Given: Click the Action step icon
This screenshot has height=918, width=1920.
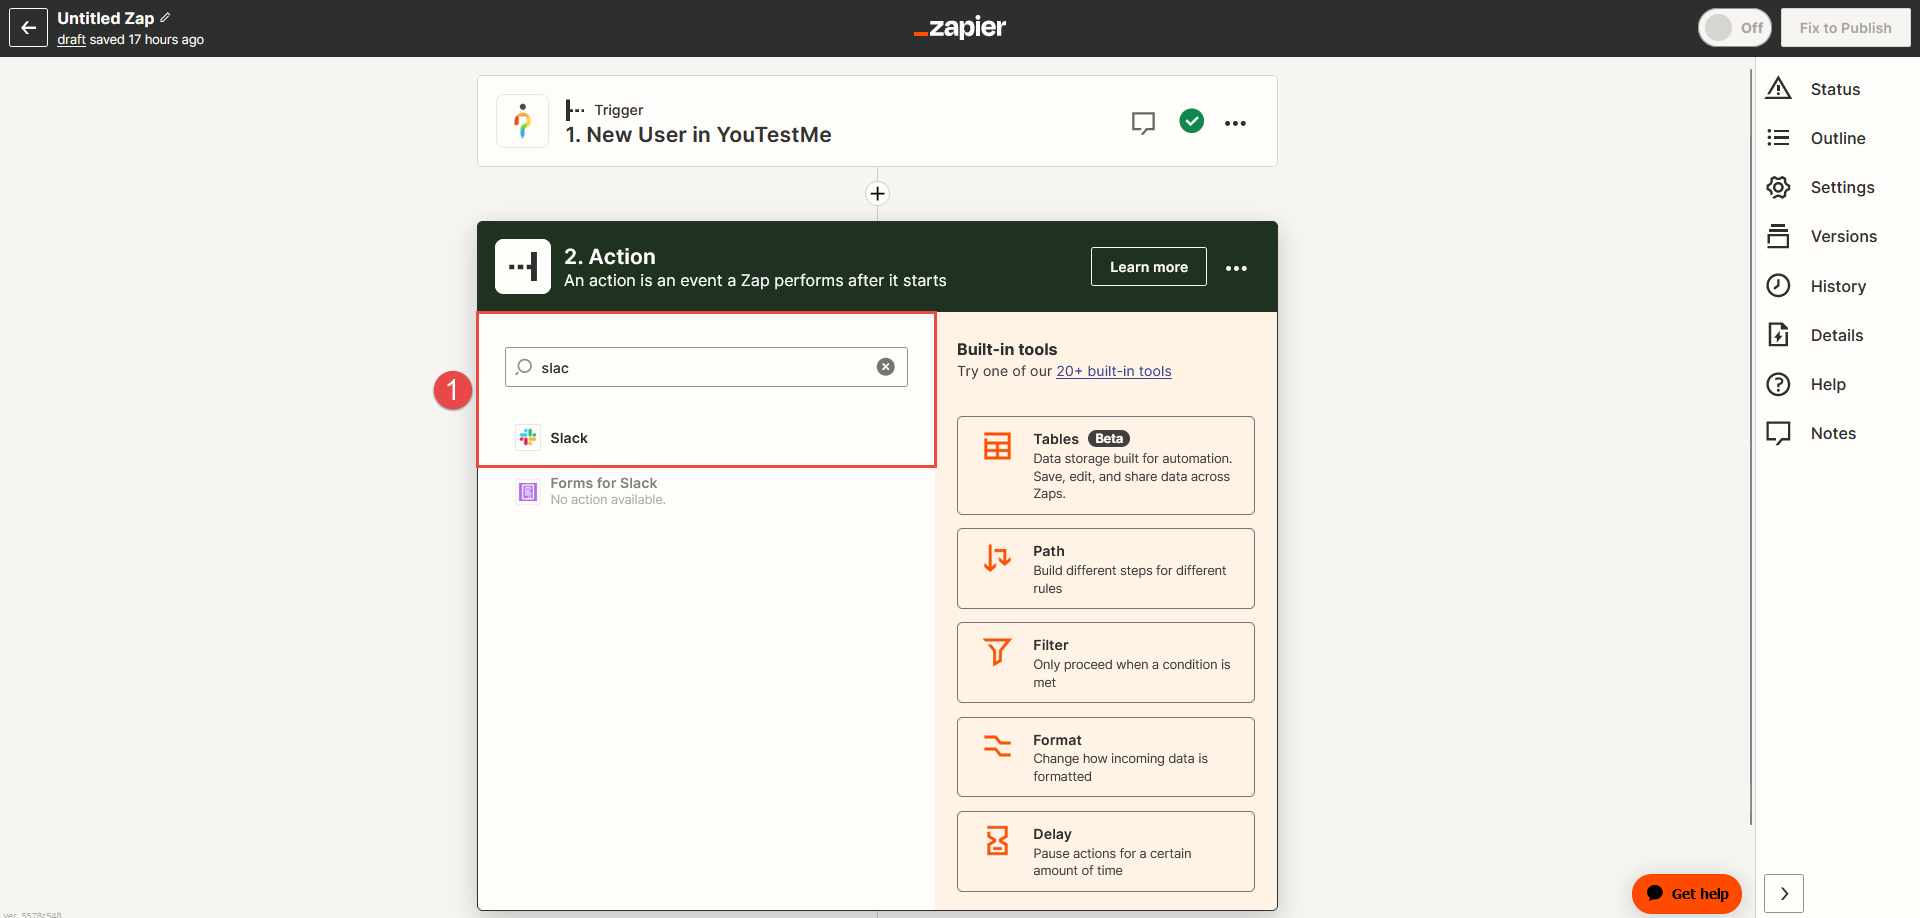Looking at the screenshot, I should tap(523, 266).
